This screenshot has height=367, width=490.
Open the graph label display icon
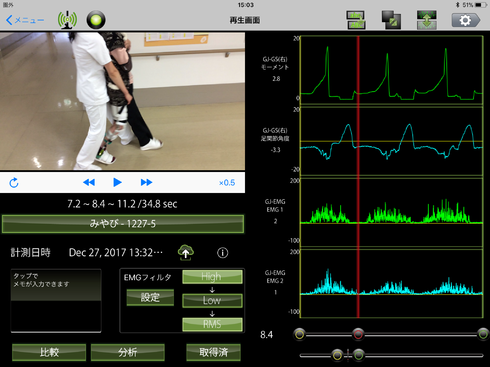point(356,20)
